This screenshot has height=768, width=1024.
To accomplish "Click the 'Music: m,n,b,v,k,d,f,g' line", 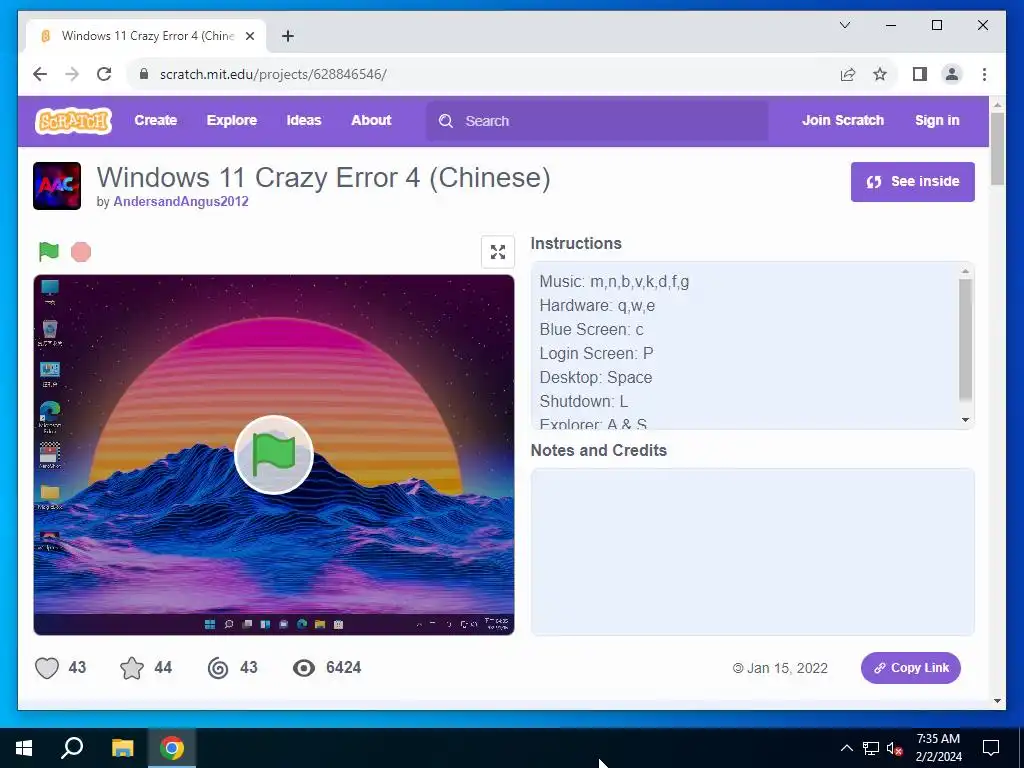I will click(x=614, y=281).
